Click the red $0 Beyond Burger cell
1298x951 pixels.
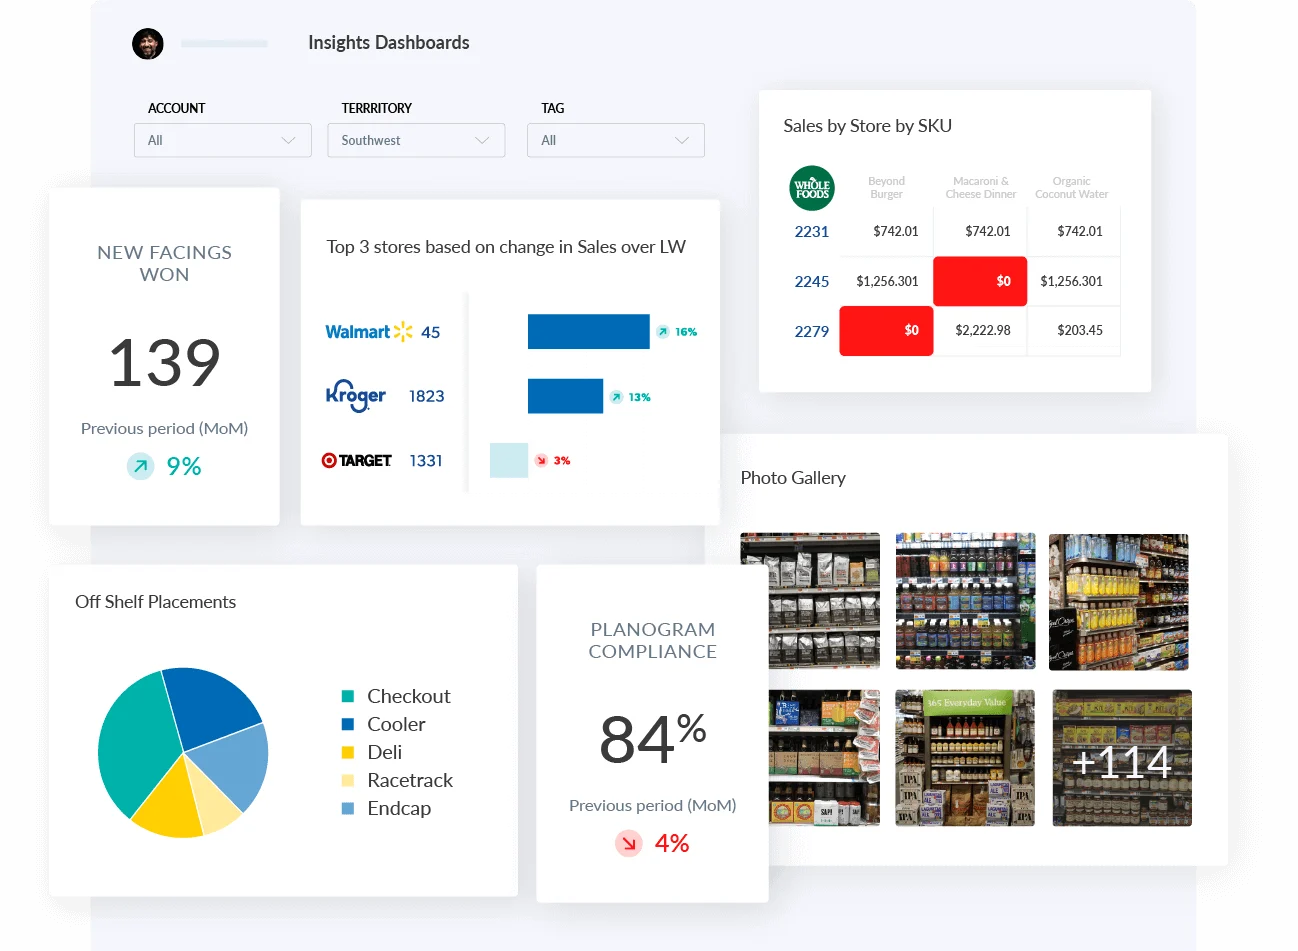coord(886,330)
